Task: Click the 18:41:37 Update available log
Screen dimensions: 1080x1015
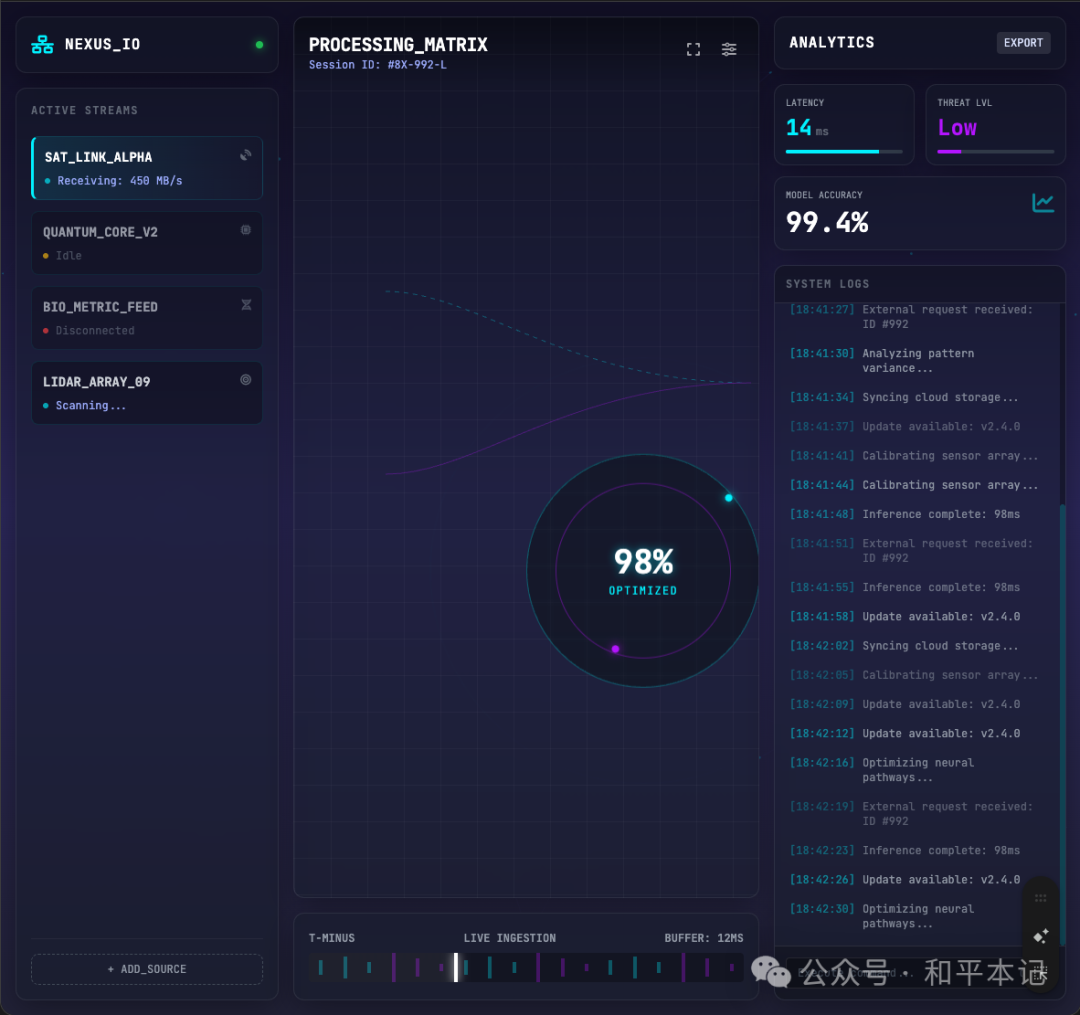Action: pos(905,426)
